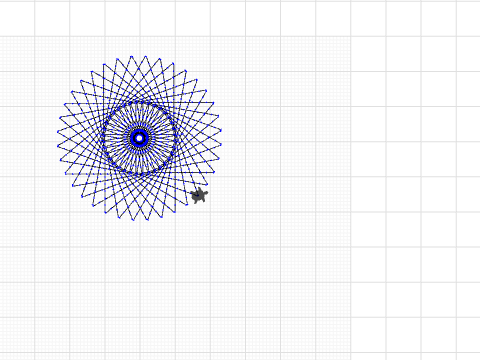Click top-right corner of fine grid area
This screenshot has height=360, width=480.
coord(350,37)
